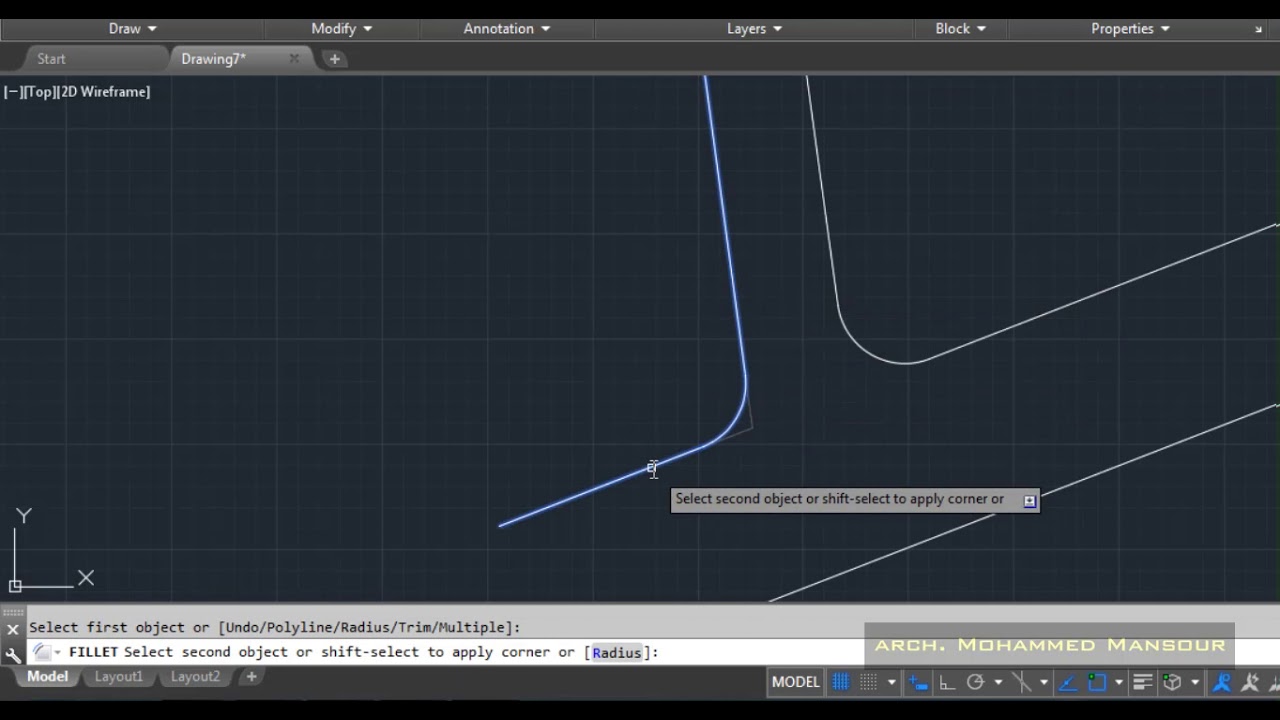Click the MODEL space button in status bar
1280x720 pixels.
(796, 682)
